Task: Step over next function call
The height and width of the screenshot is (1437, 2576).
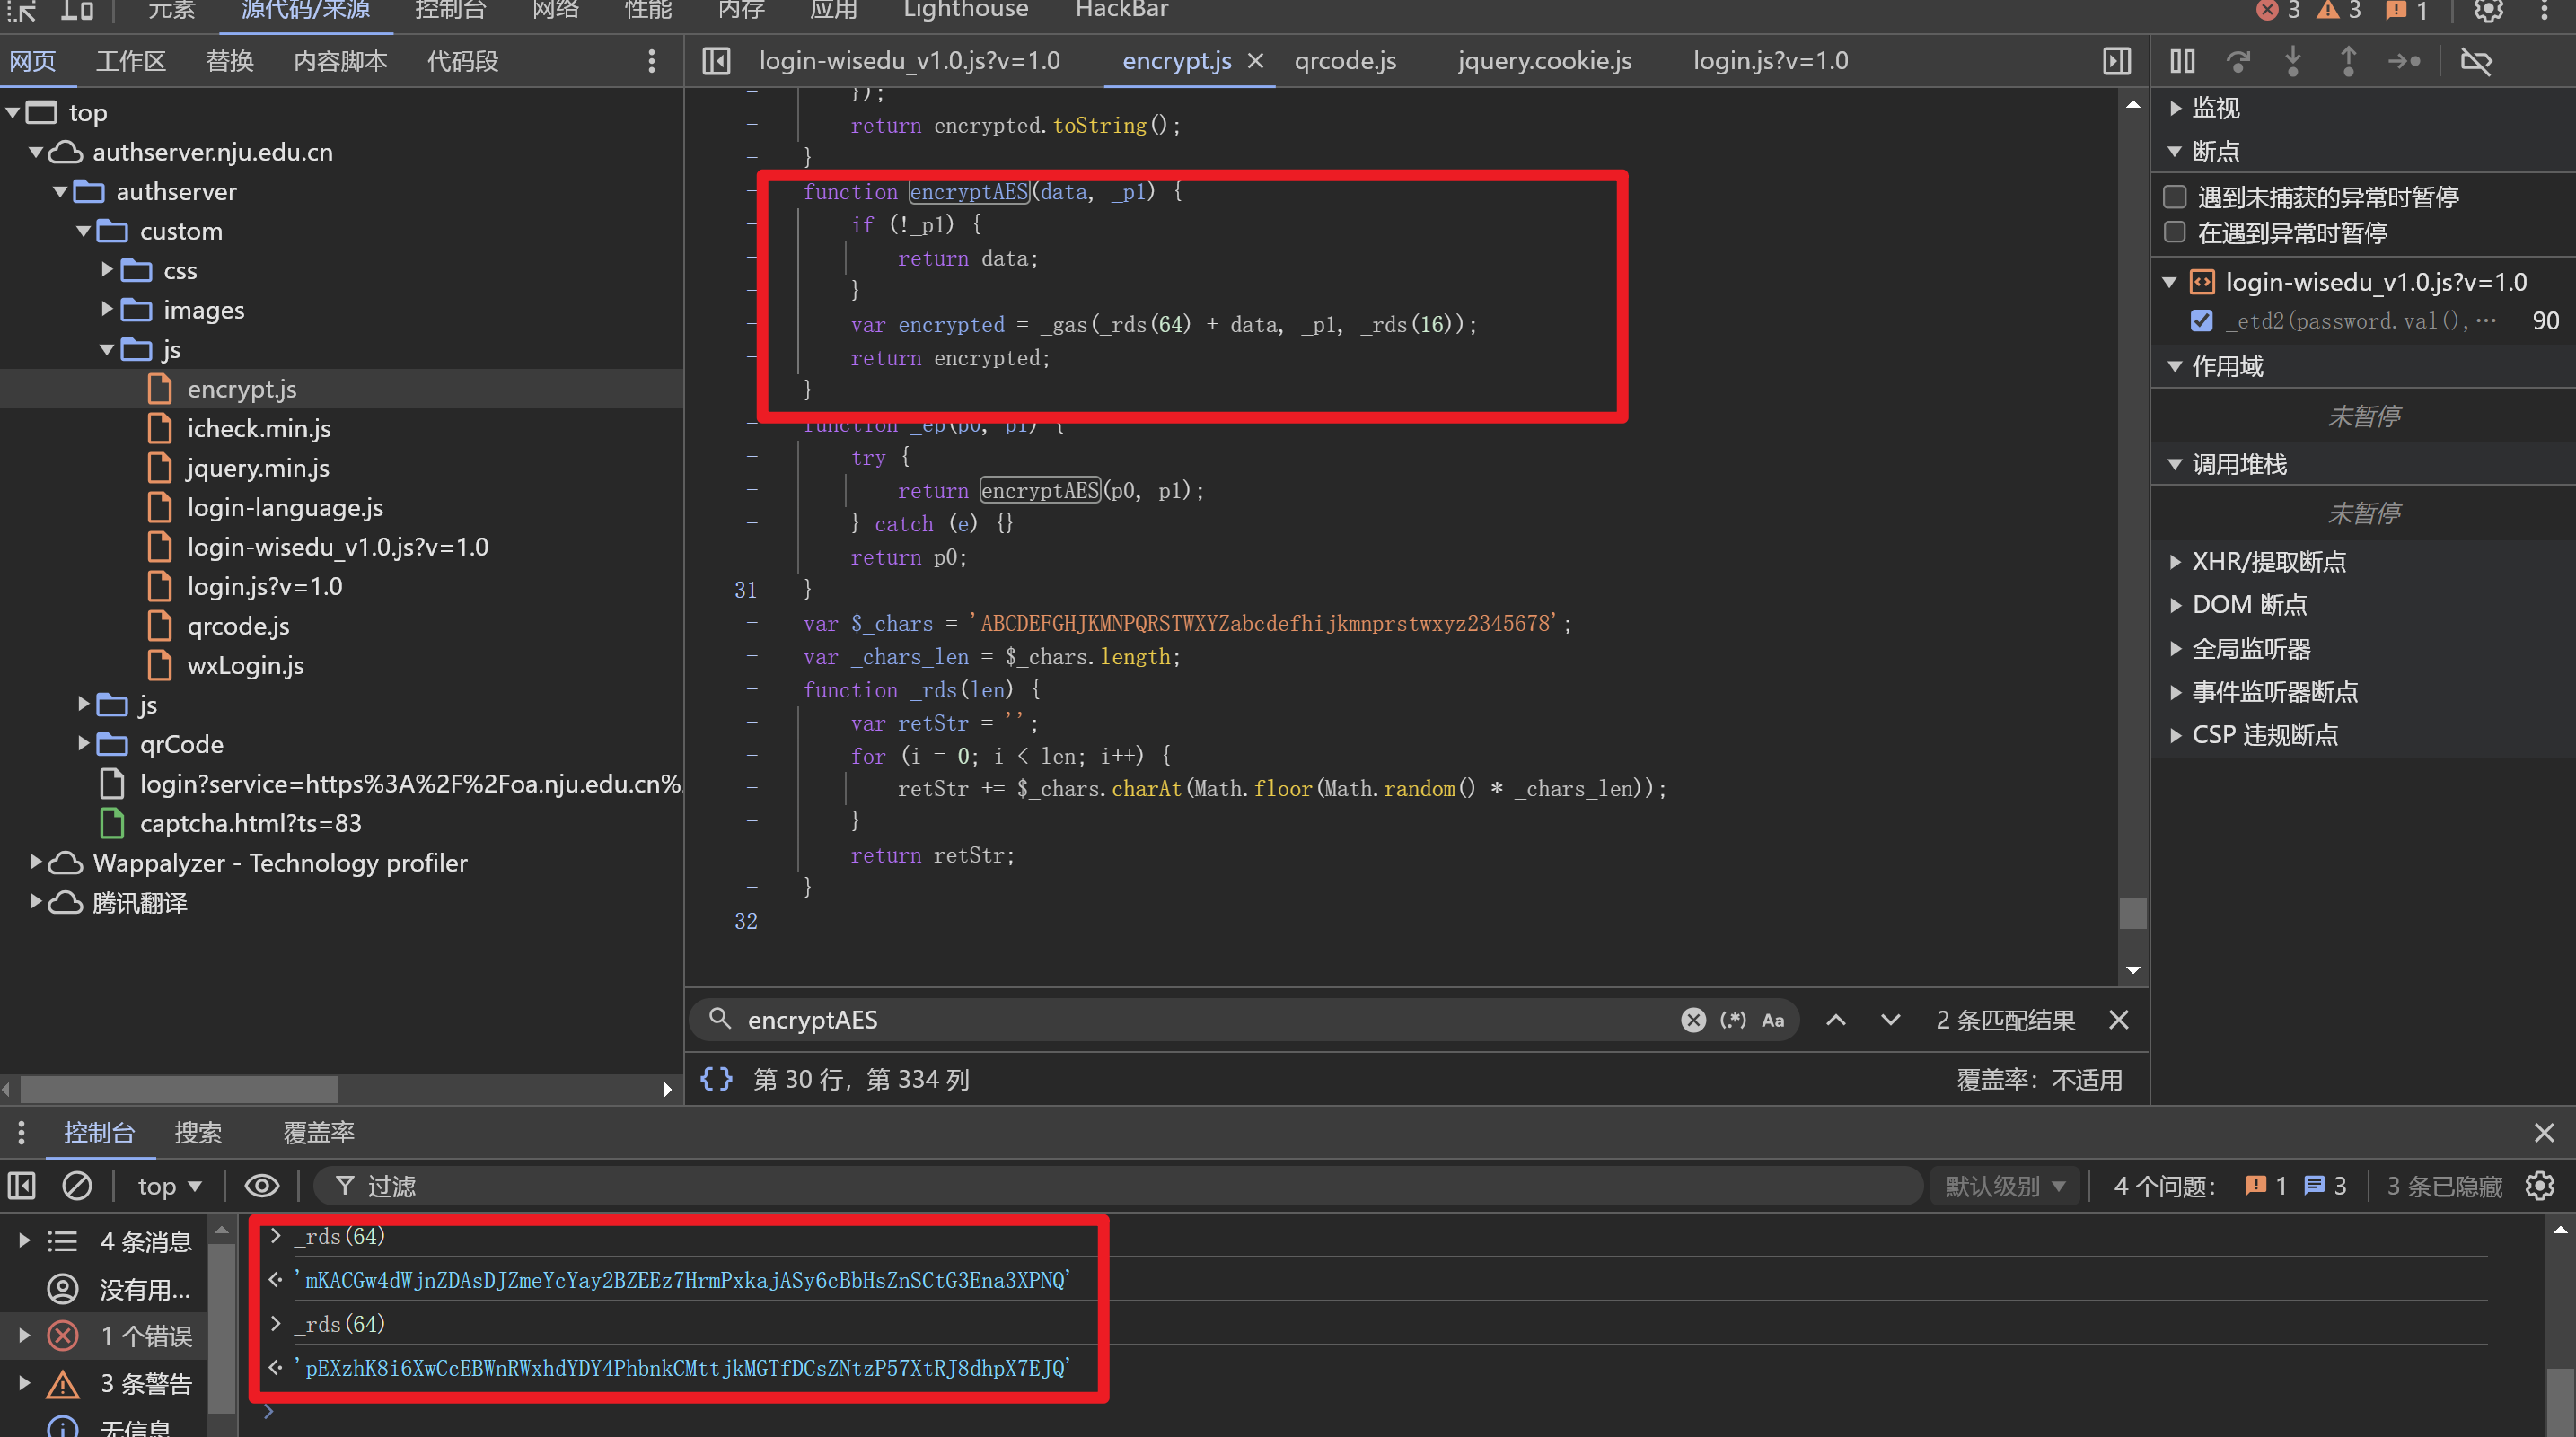Action: (2238, 61)
